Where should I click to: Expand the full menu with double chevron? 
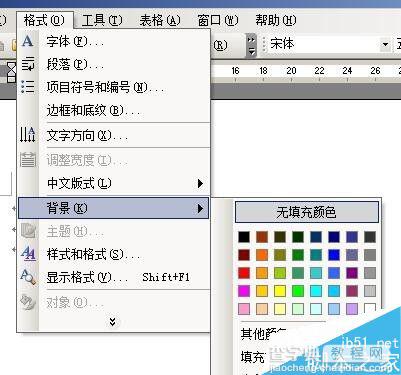tap(113, 321)
